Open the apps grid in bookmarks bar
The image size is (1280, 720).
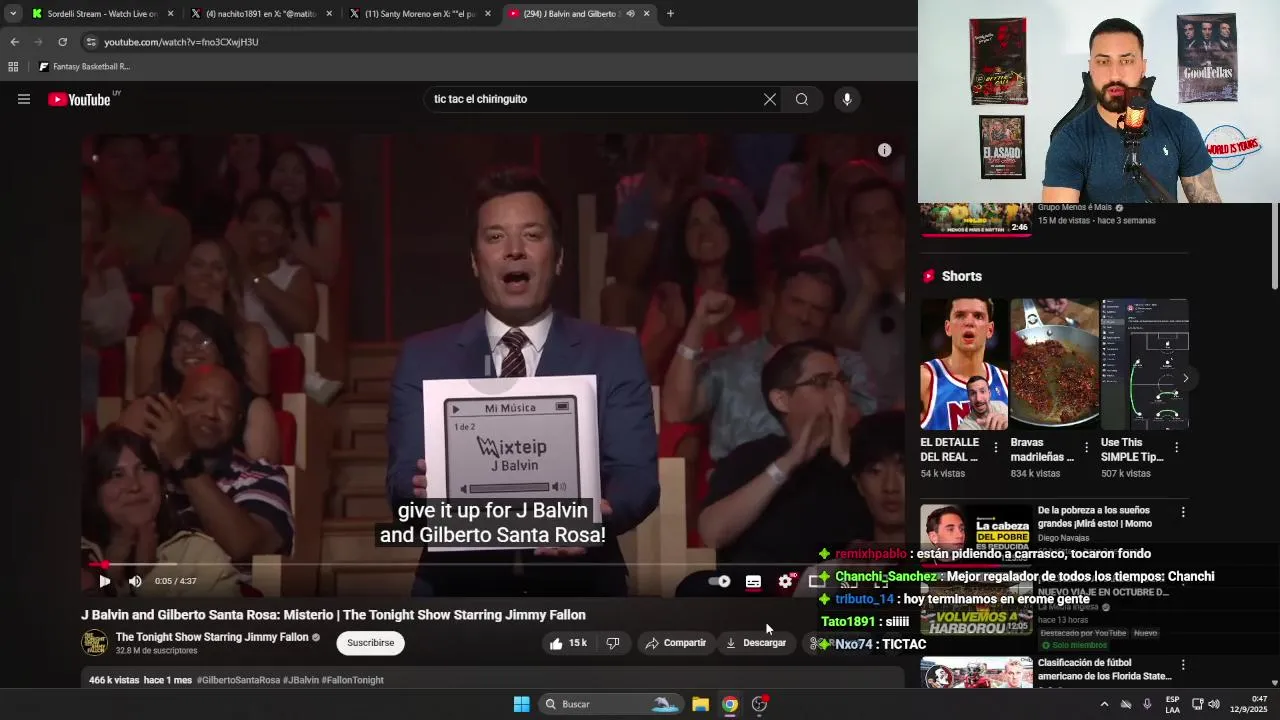click(13, 67)
